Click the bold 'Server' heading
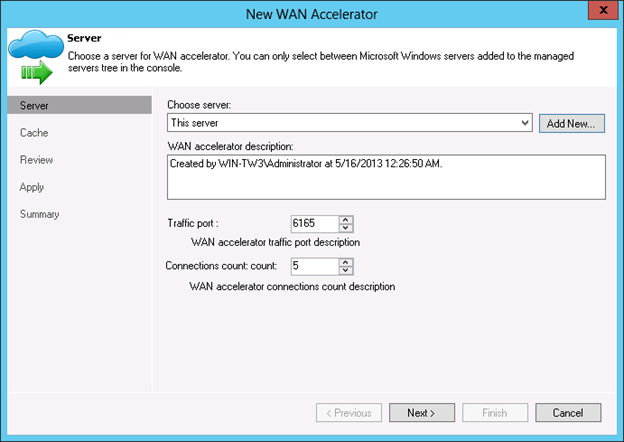Image resolution: width=624 pixels, height=442 pixels. [x=84, y=38]
